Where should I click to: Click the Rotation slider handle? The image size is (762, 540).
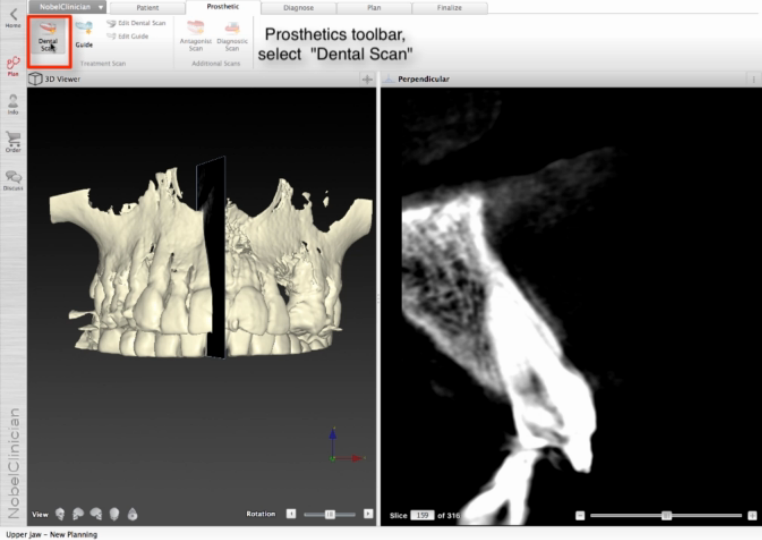pyautogui.click(x=329, y=513)
